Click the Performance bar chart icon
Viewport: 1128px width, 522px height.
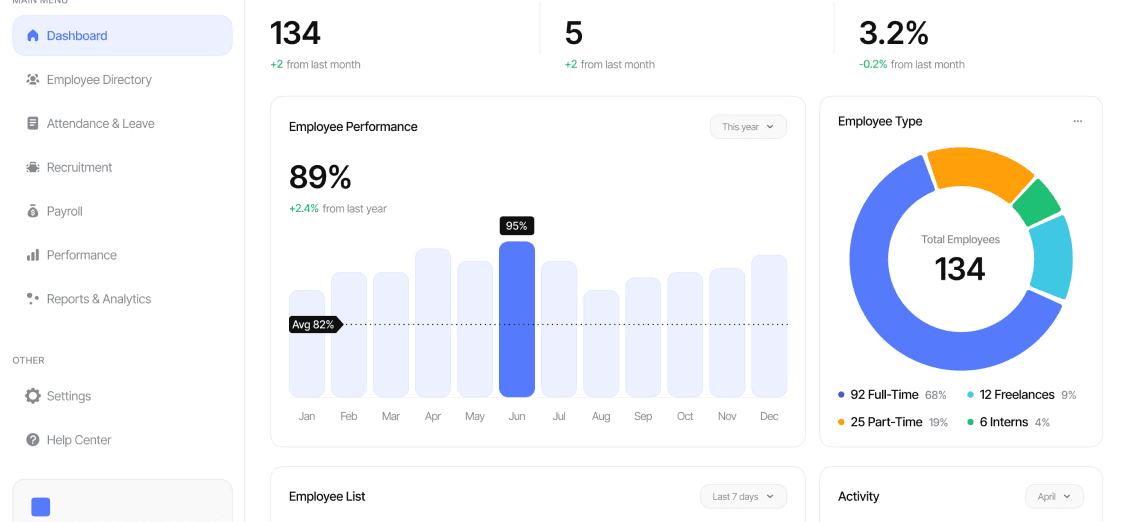coord(33,256)
